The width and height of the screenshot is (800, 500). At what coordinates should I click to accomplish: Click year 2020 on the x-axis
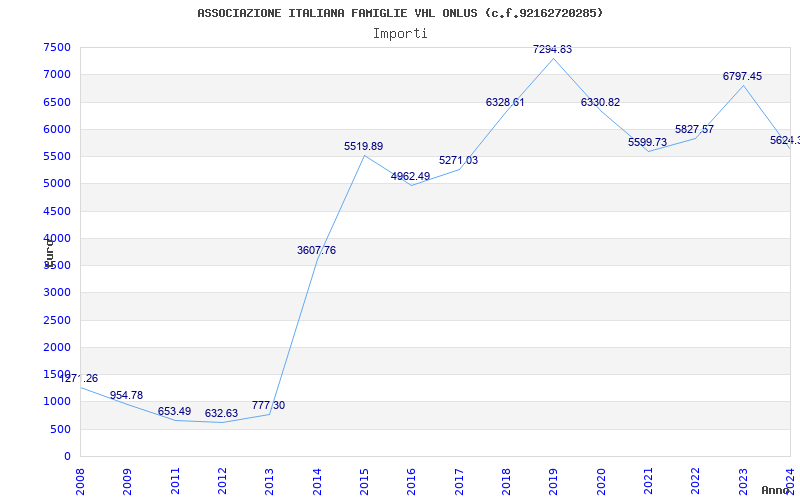[x=601, y=482]
